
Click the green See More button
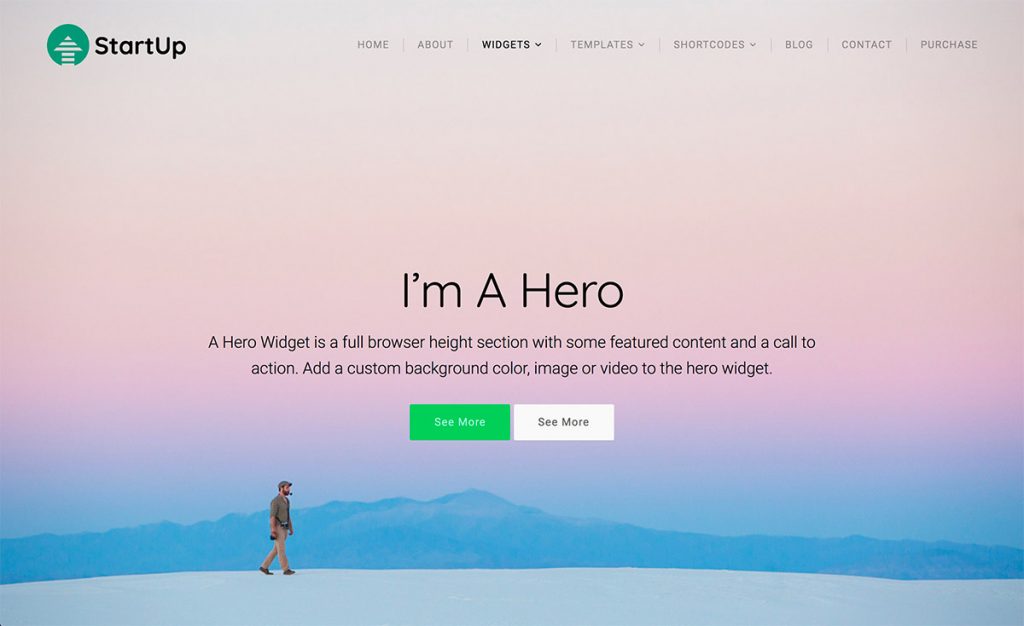pos(460,422)
